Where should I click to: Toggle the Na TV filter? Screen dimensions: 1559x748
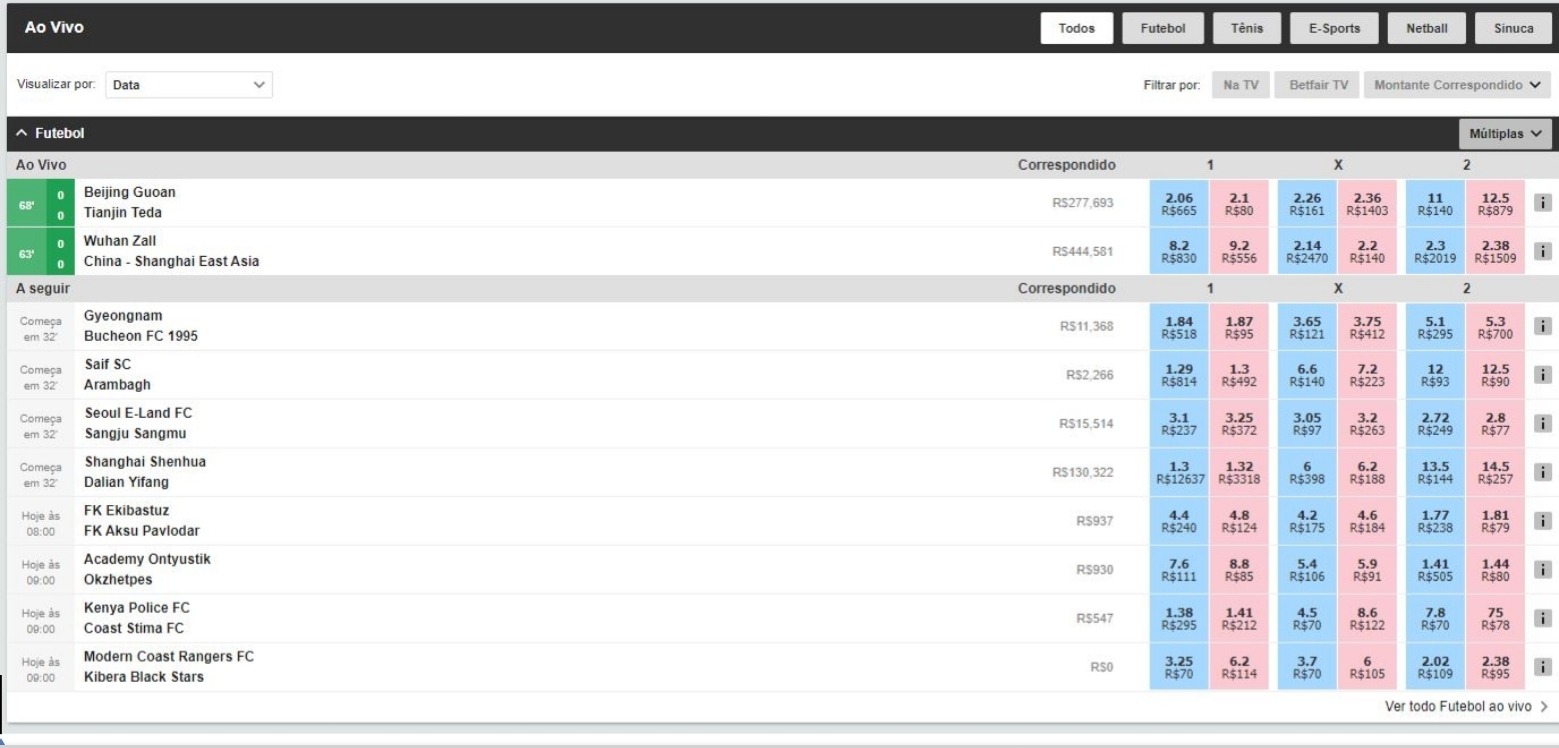pos(1240,86)
